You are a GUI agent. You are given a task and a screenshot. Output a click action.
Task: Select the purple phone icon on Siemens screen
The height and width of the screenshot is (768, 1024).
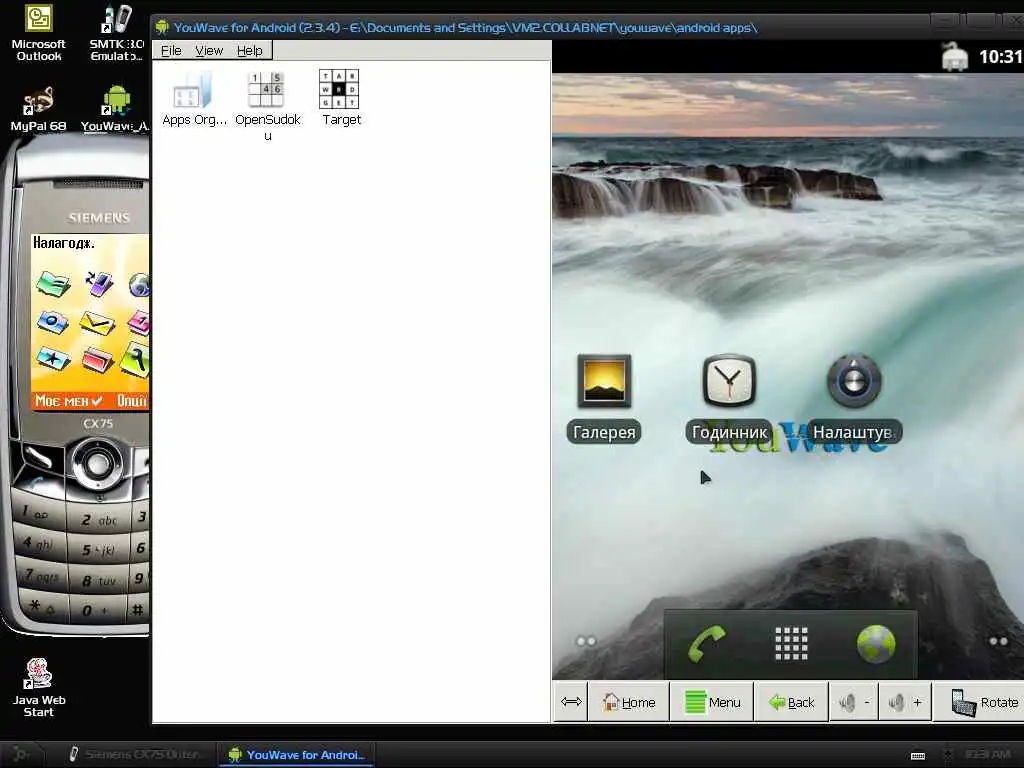pos(99,283)
